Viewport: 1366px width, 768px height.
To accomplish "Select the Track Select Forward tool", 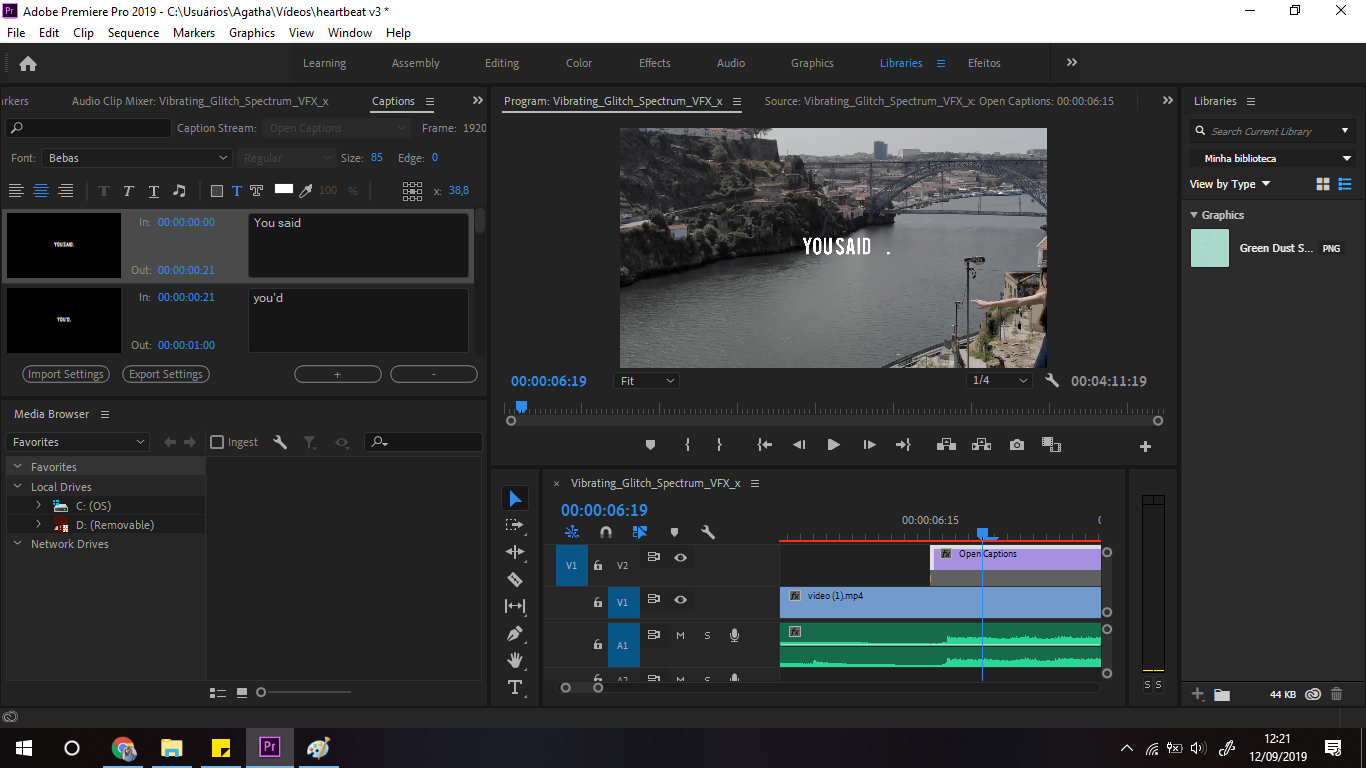I will 515,524.
